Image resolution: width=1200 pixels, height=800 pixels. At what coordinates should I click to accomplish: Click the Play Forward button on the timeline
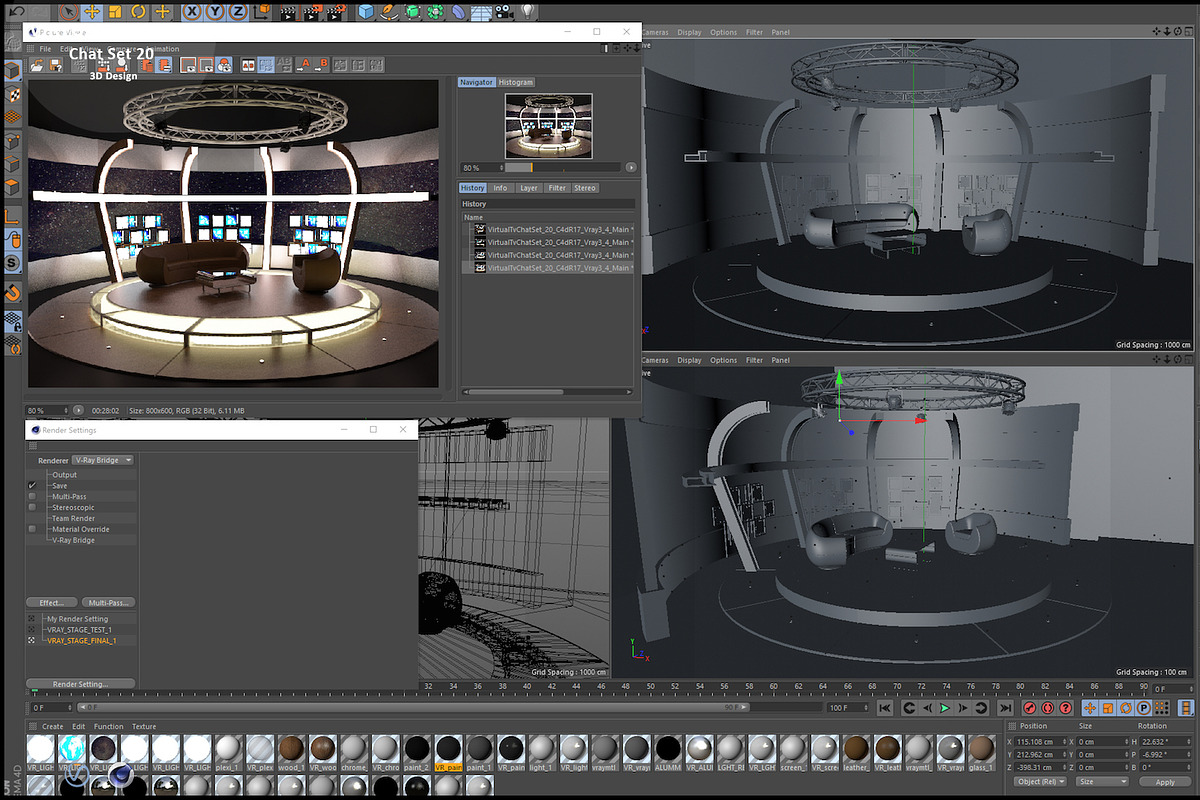[x=944, y=708]
